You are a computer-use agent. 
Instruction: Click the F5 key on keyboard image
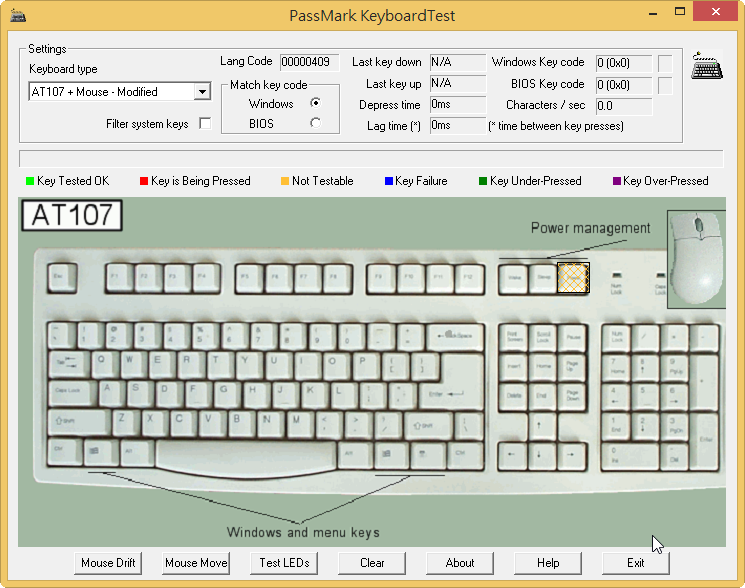(249, 277)
